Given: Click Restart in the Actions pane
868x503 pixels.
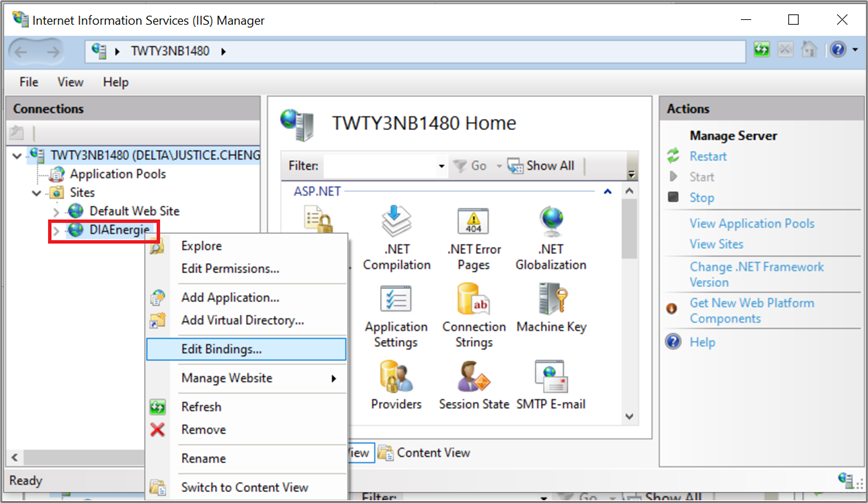Looking at the screenshot, I should (708, 156).
